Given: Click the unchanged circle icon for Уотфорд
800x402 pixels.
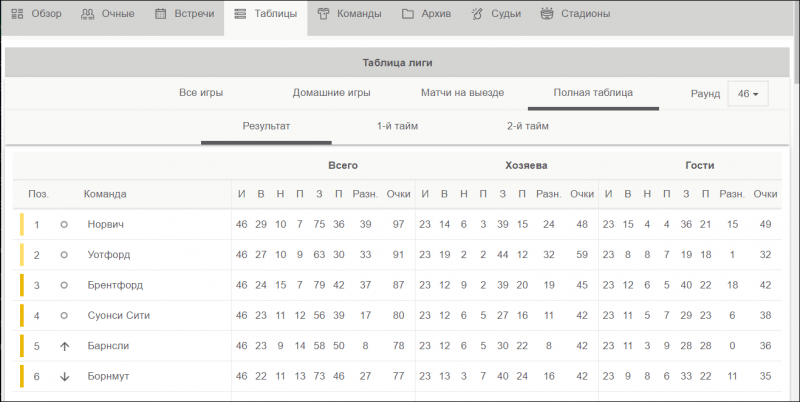Looking at the screenshot, I should pos(64,255).
